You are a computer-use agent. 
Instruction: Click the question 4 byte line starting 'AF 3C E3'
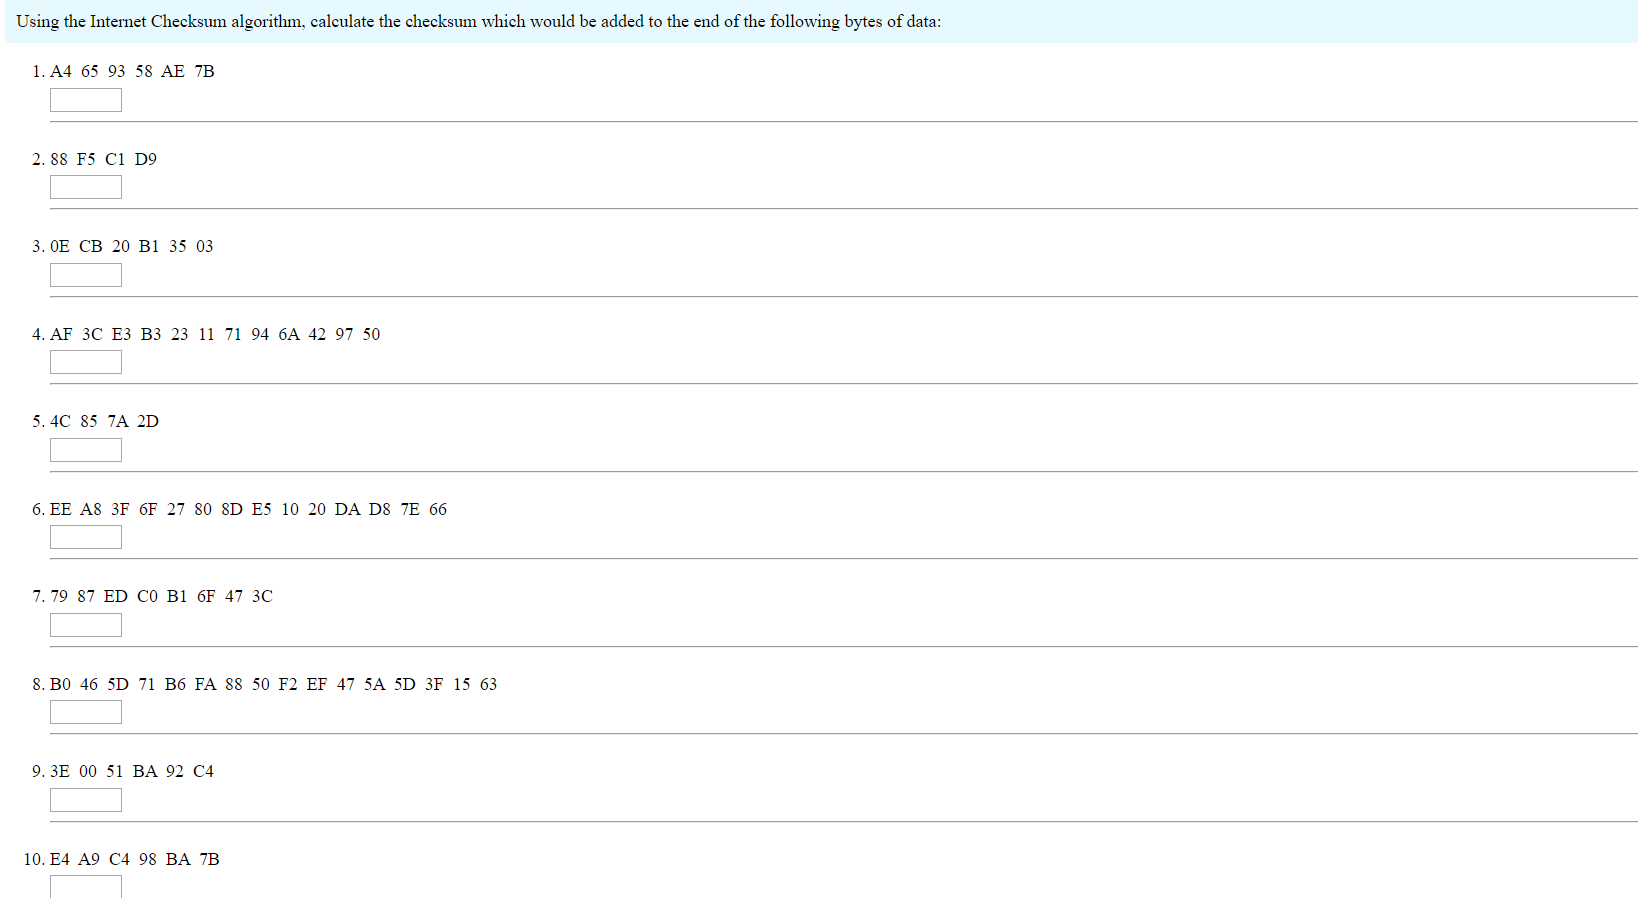(x=215, y=334)
